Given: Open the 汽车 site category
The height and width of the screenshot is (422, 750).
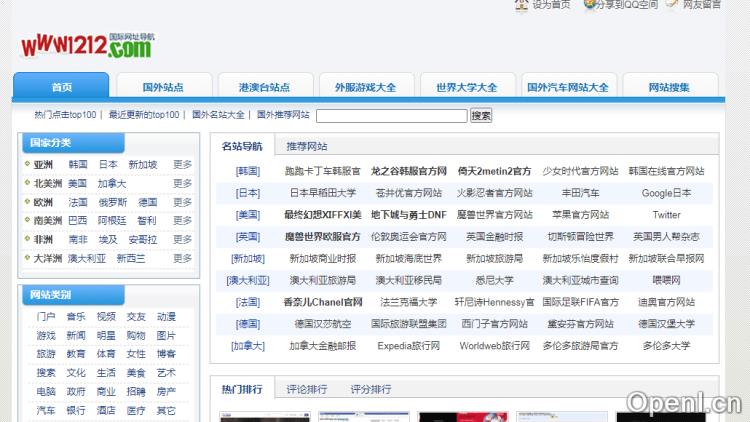Looking at the screenshot, I should [x=46, y=410].
